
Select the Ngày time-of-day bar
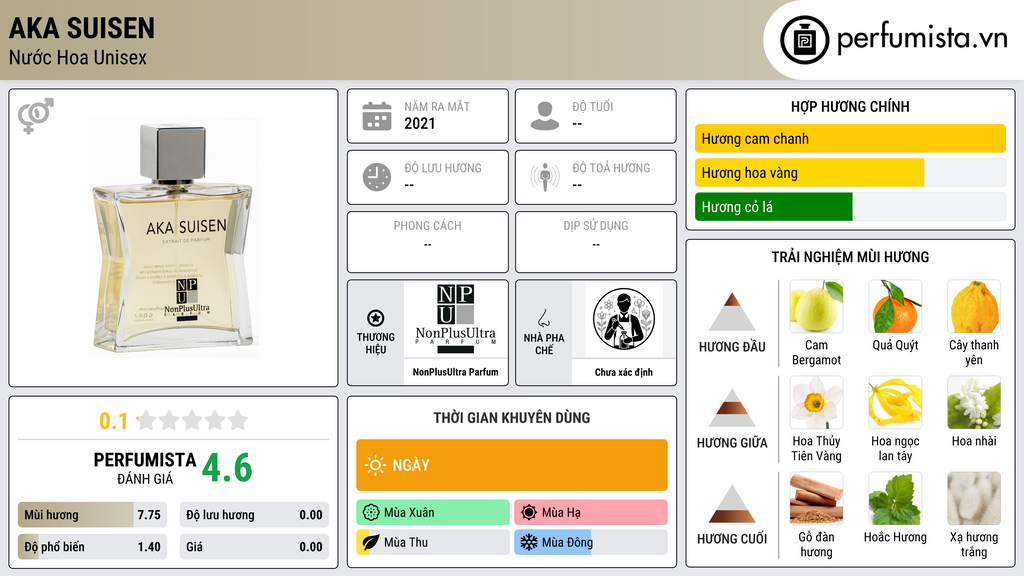click(x=512, y=465)
